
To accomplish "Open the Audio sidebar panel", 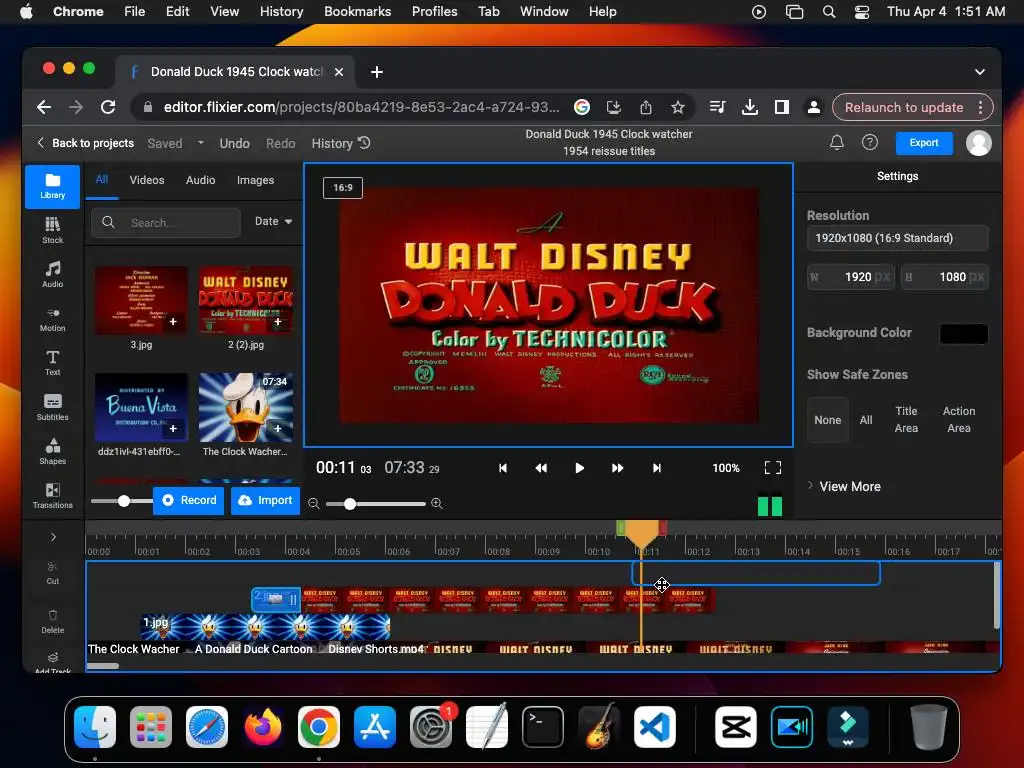I will tap(52, 274).
